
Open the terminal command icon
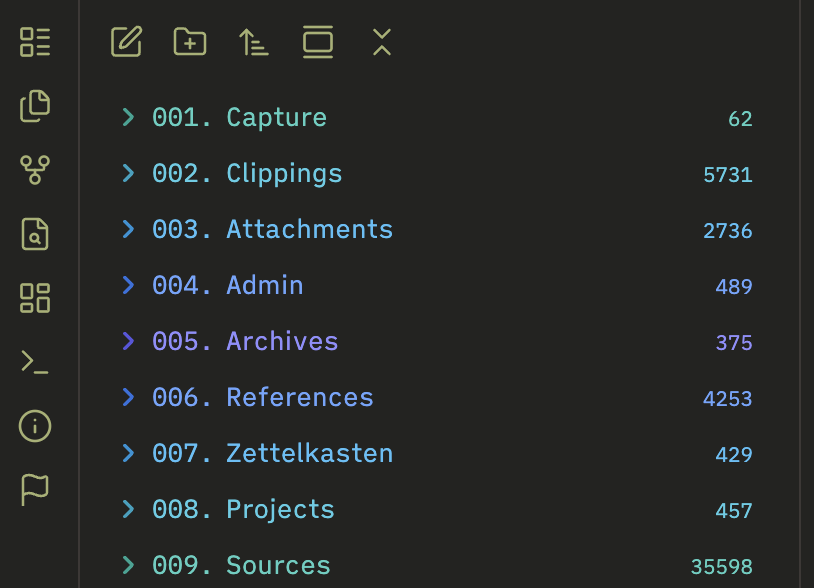coord(35,362)
